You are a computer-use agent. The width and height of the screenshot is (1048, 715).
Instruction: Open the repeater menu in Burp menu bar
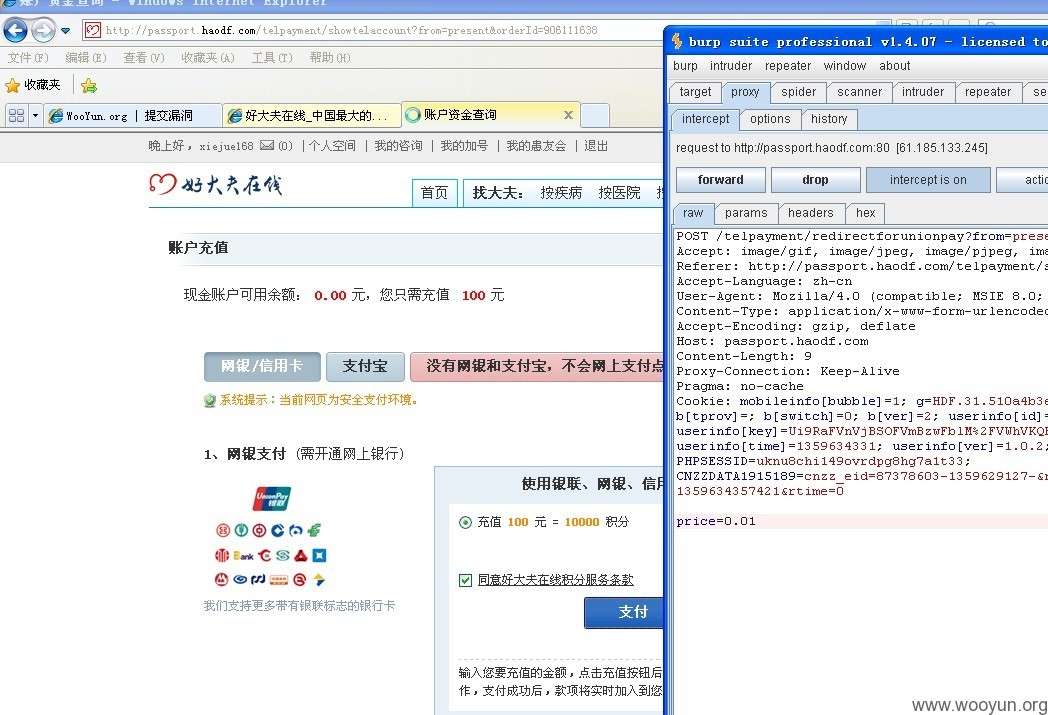(x=788, y=65)
